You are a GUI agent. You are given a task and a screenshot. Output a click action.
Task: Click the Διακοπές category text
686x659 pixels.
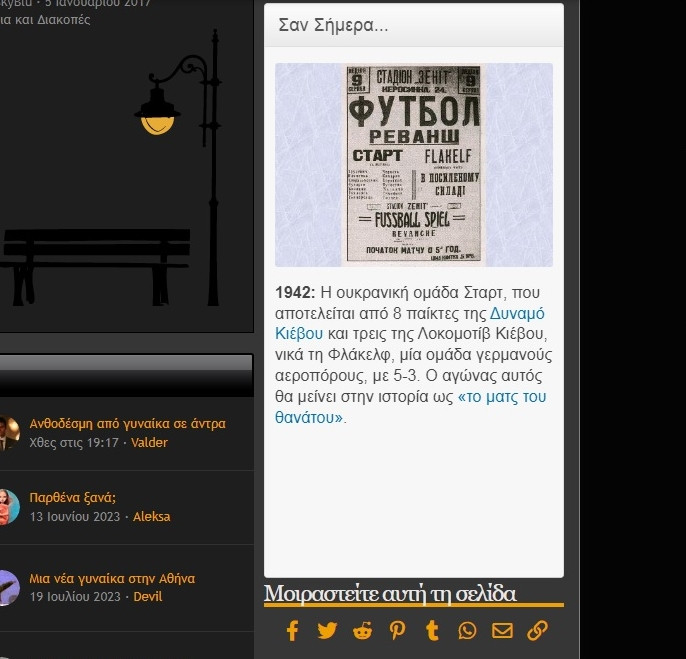pos(63,20)
